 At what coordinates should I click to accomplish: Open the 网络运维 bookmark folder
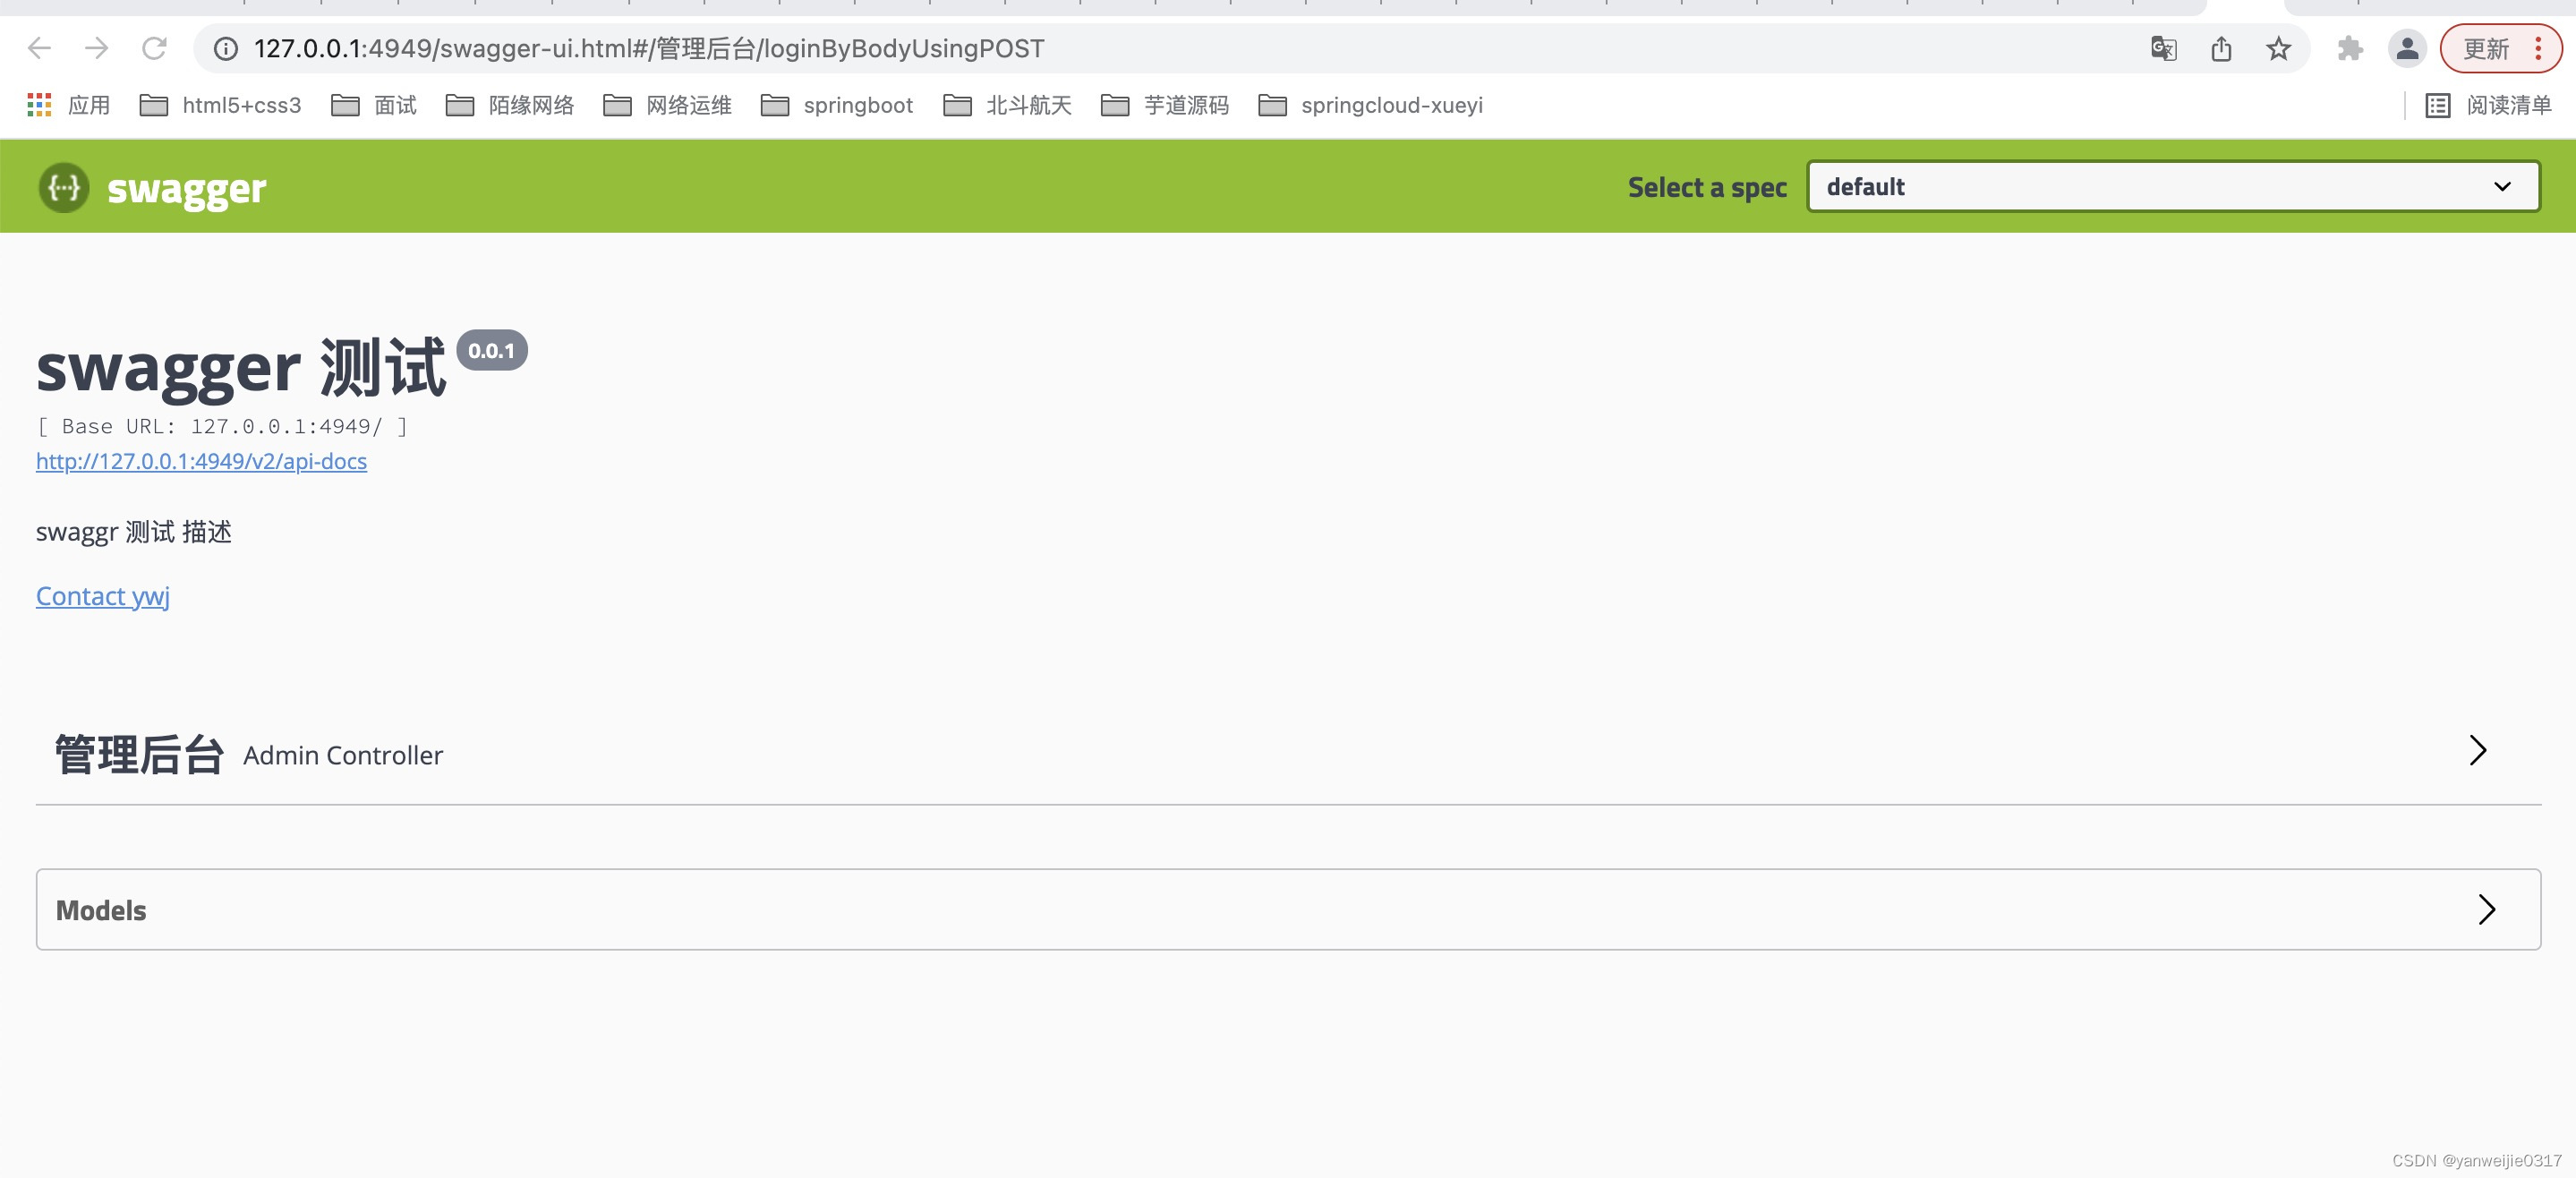point(668,105)
